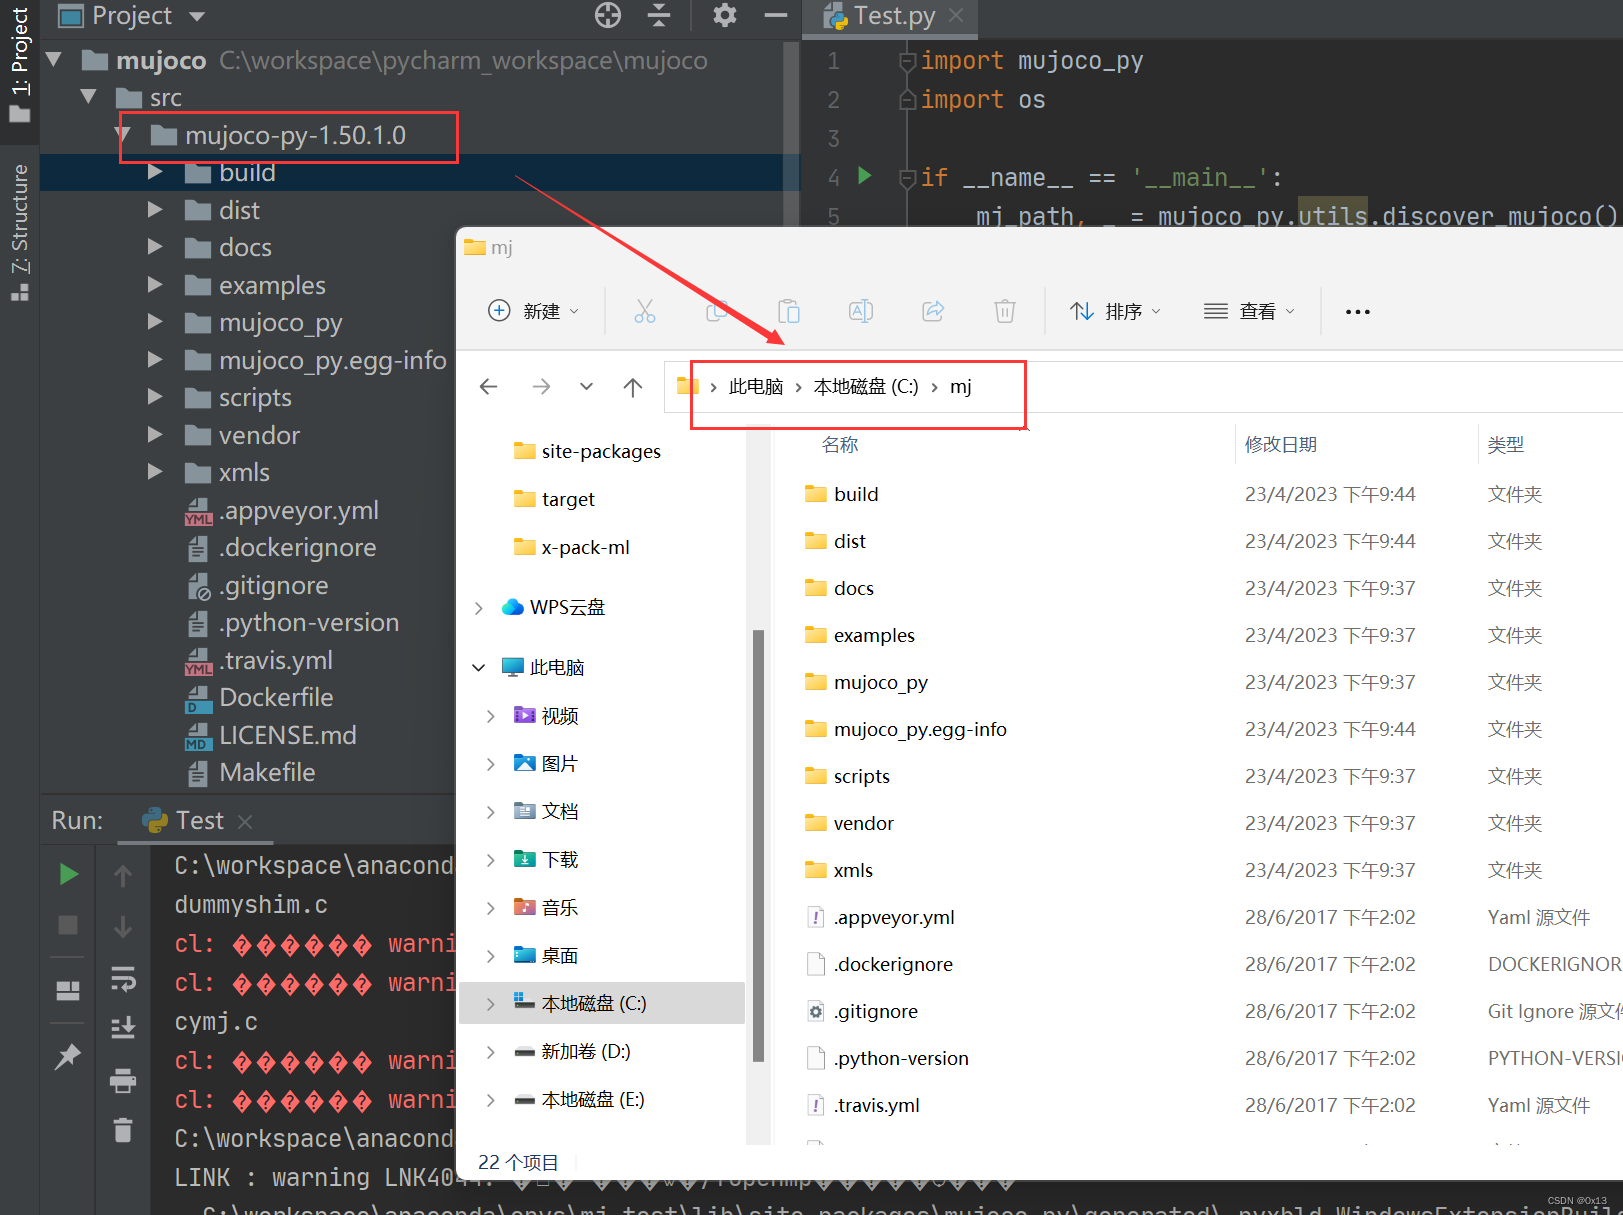
Task: Open the 查看 (View) dropdown in Explorer
Action: 1249,311
